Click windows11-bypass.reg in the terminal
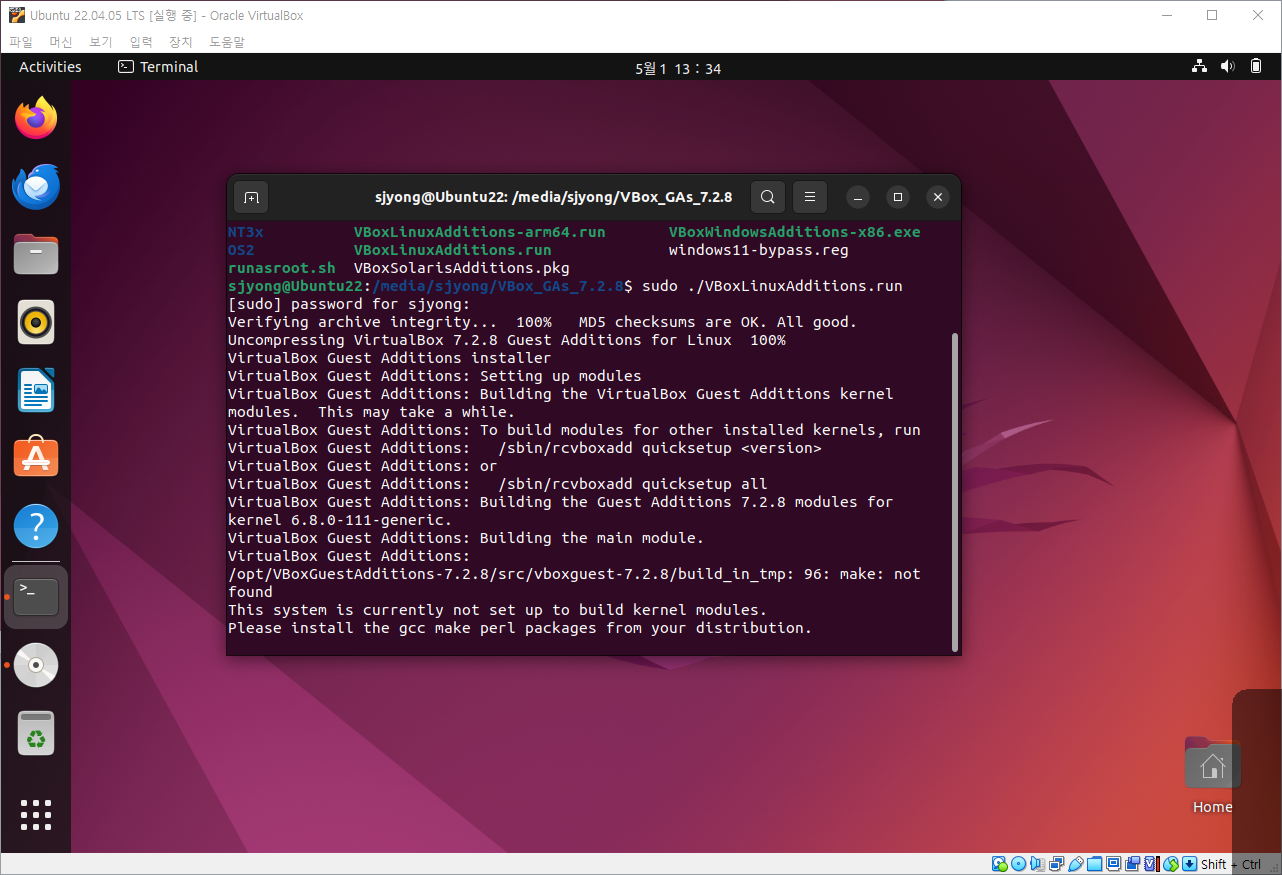Screen dimensions: 1282x875 [759, 250]
